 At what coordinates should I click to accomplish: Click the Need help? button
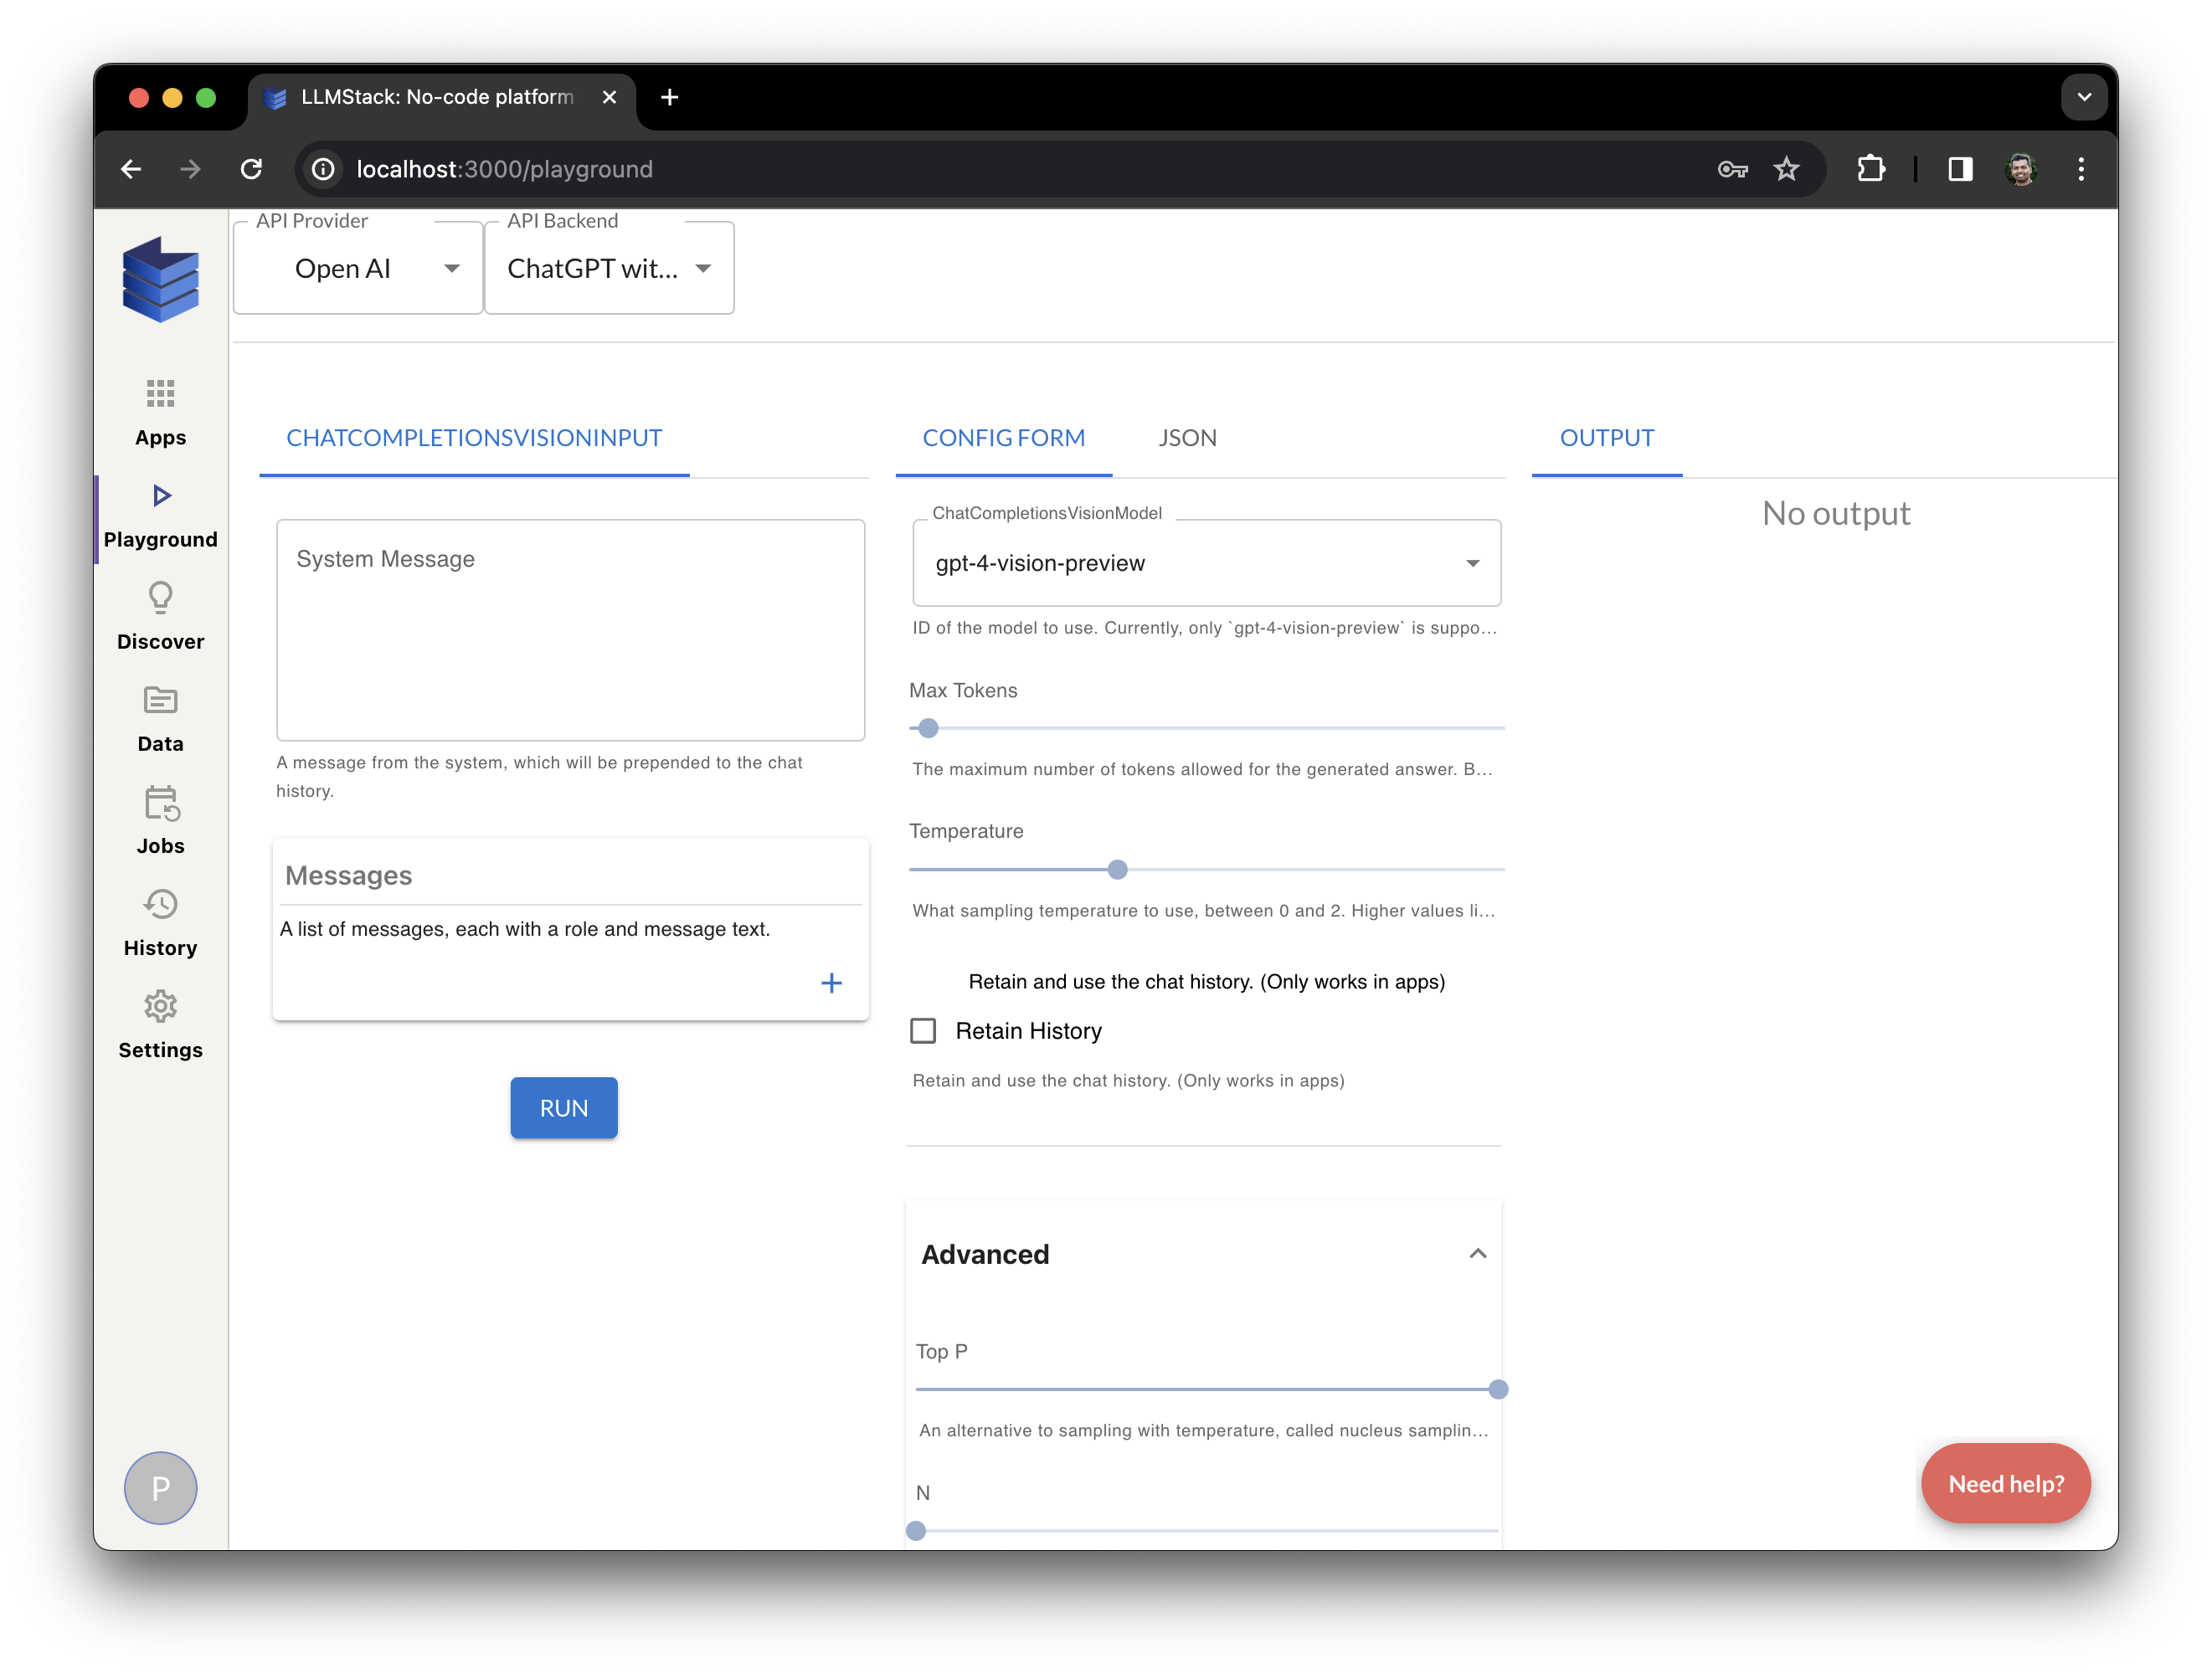click(x=2005, y=1484)
